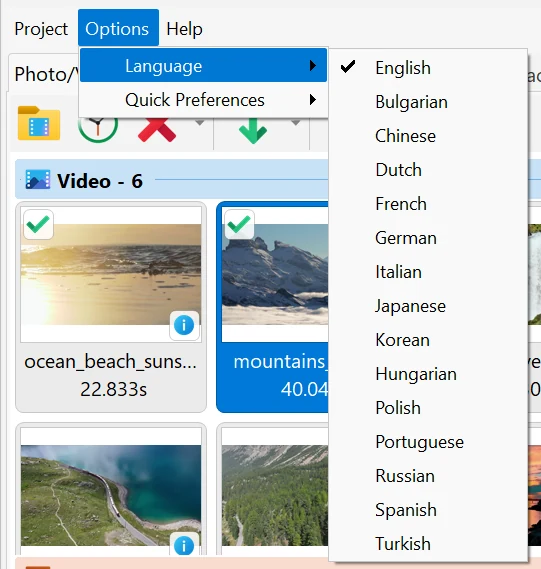Click the green down arrow icon

(253, 130)
